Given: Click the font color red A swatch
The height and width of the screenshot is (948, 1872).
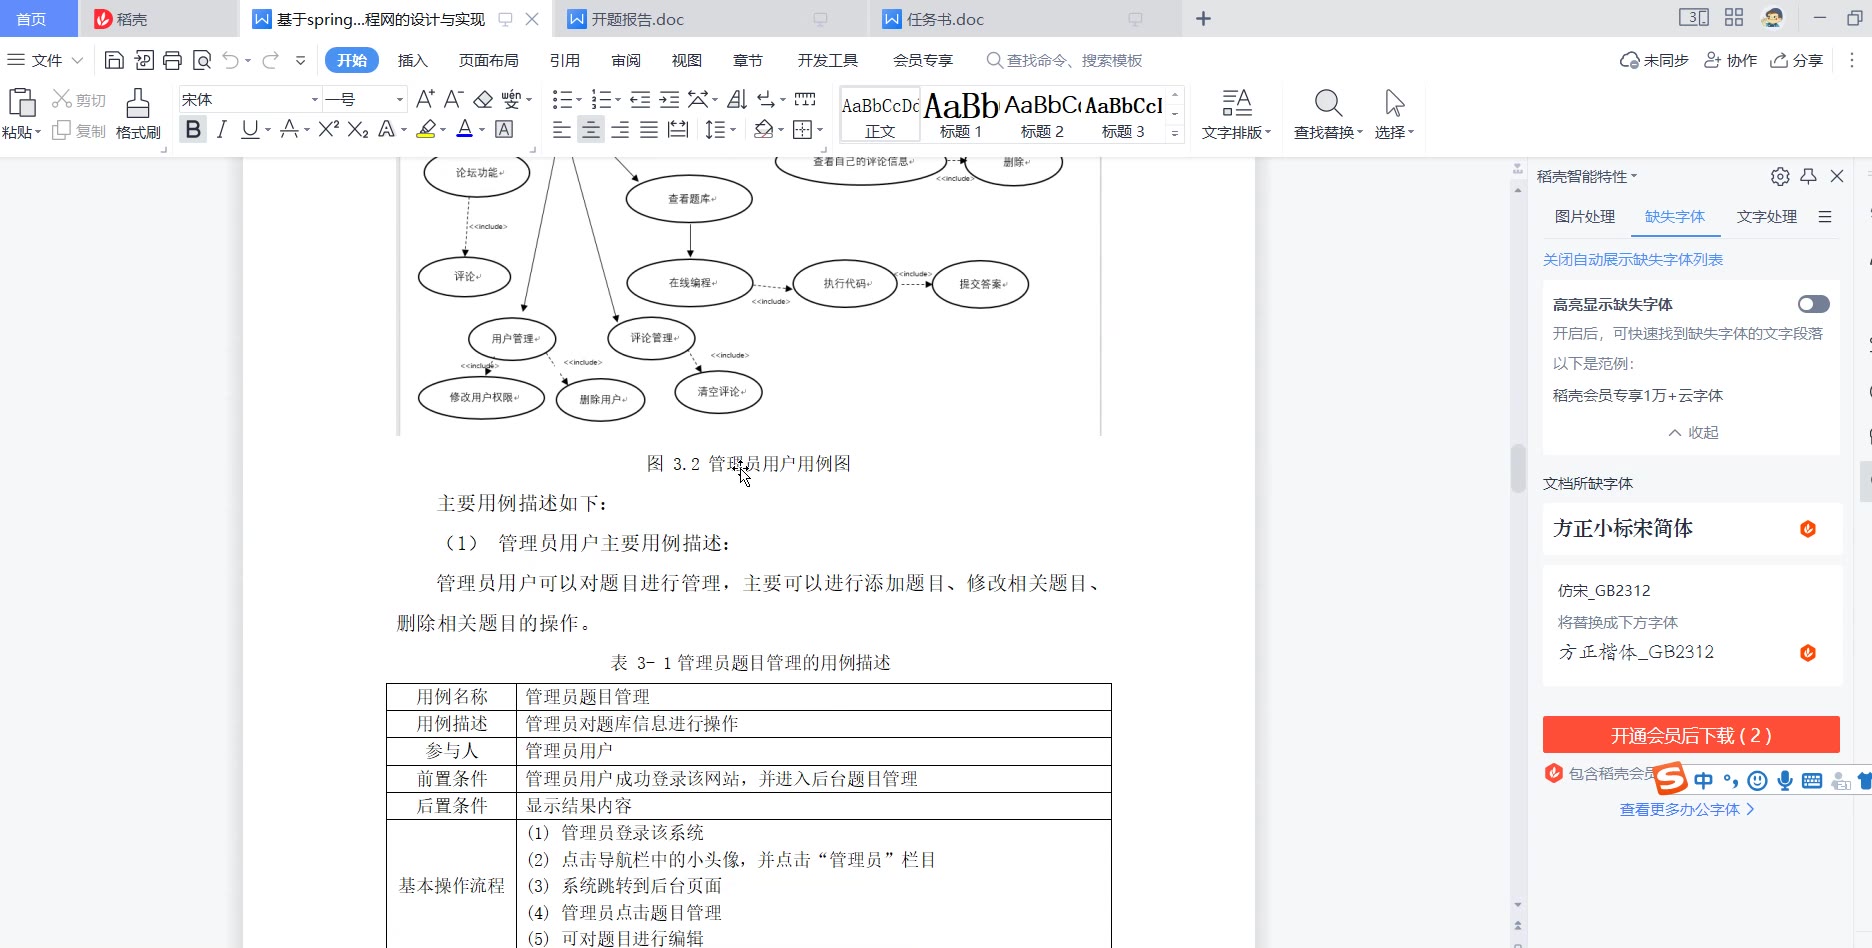Looking at the screenshot, I should (464, 130).
